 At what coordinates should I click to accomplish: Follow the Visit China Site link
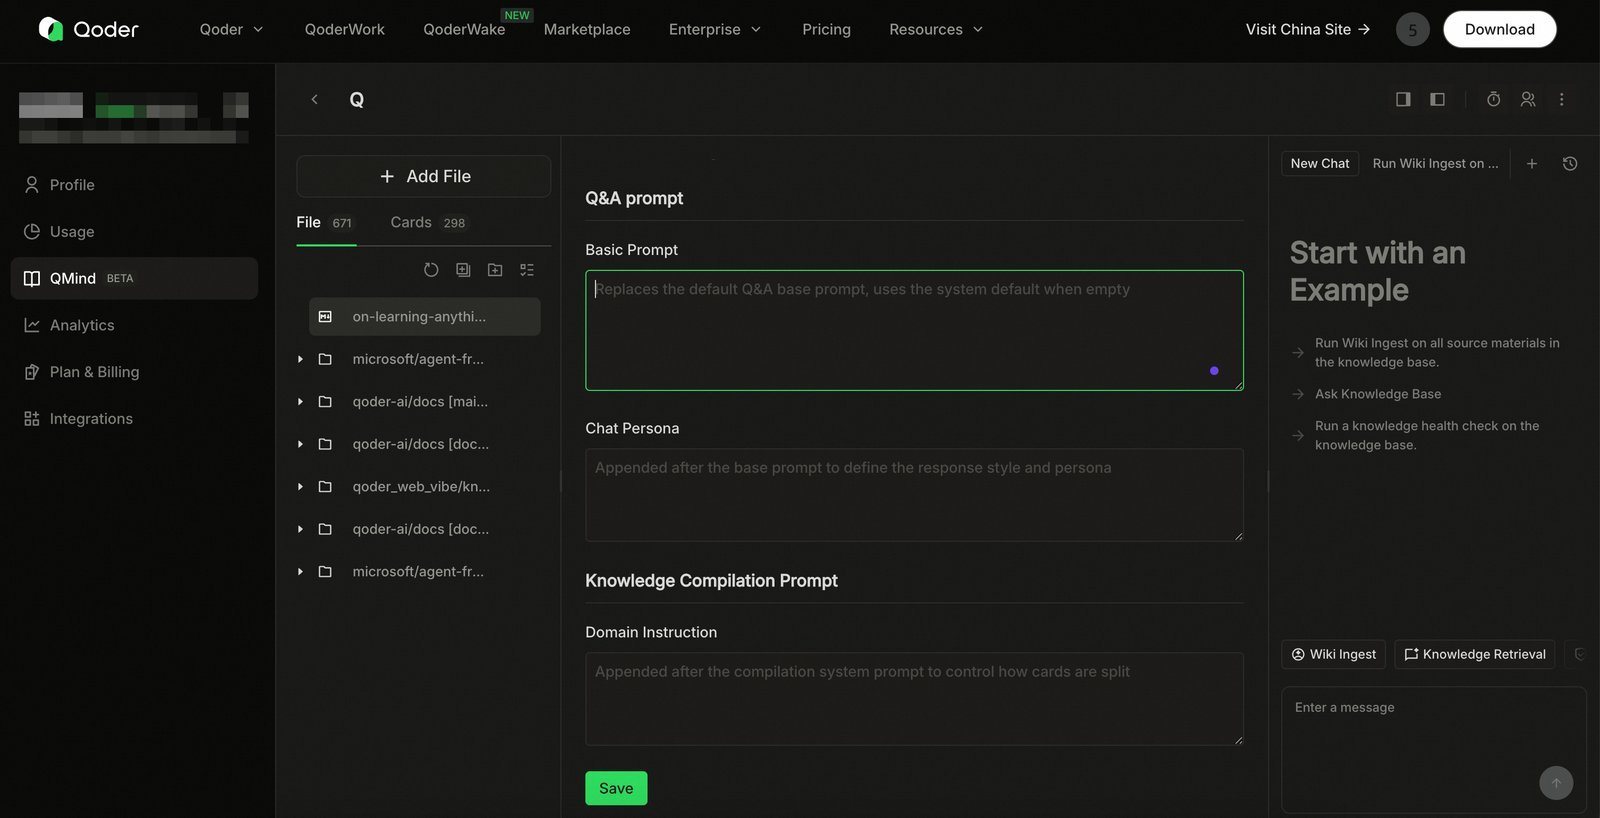pos(1307,29)
